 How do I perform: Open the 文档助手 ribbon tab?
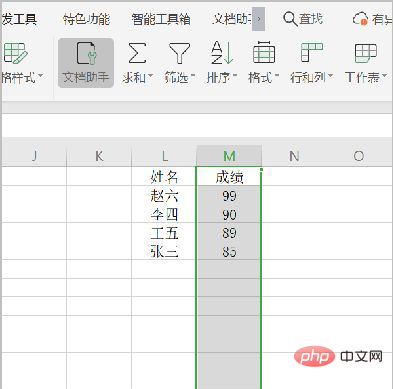[x=232, y=19]
